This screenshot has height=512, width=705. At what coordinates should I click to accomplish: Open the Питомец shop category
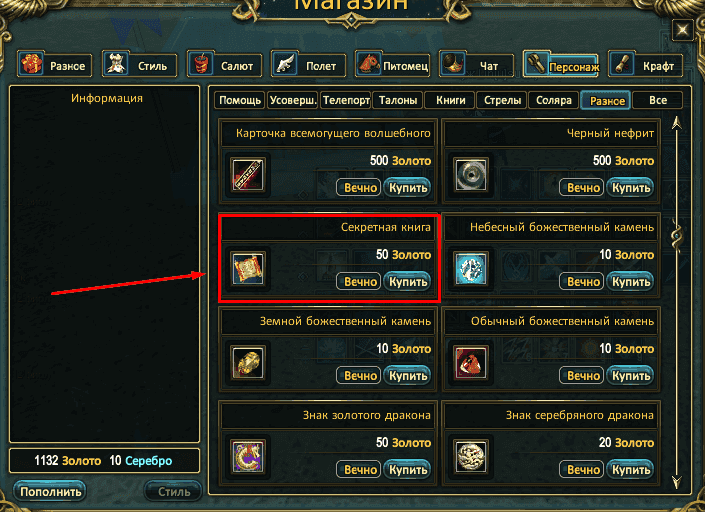tap(393, 64)
